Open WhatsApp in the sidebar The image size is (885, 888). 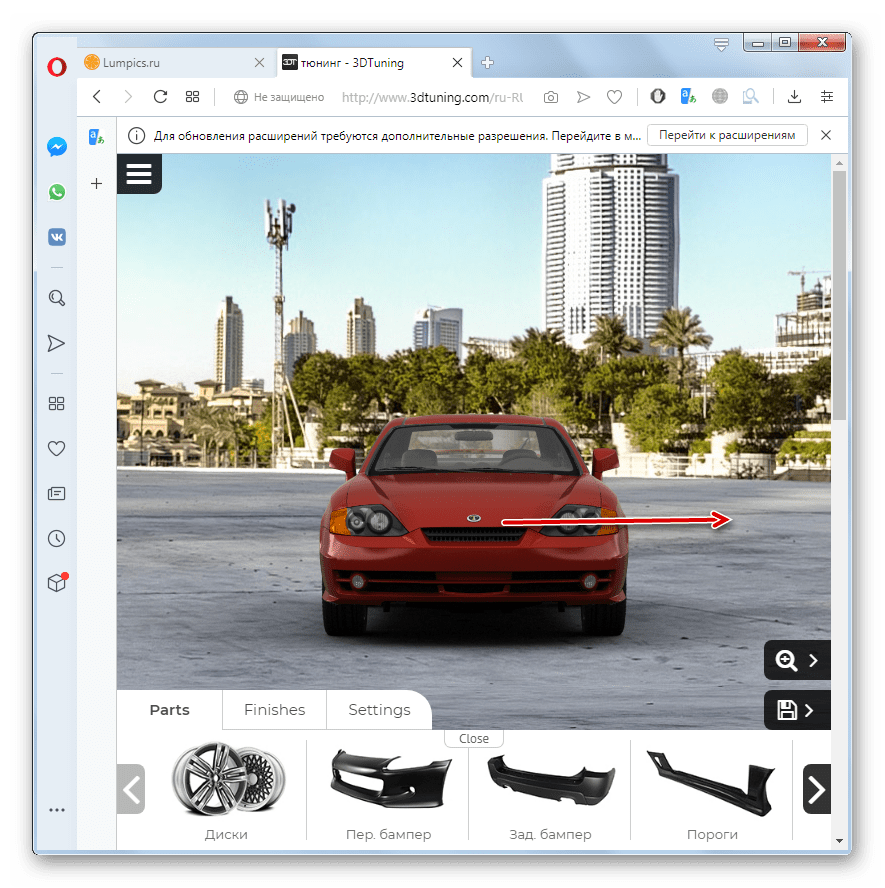(57, 192)
